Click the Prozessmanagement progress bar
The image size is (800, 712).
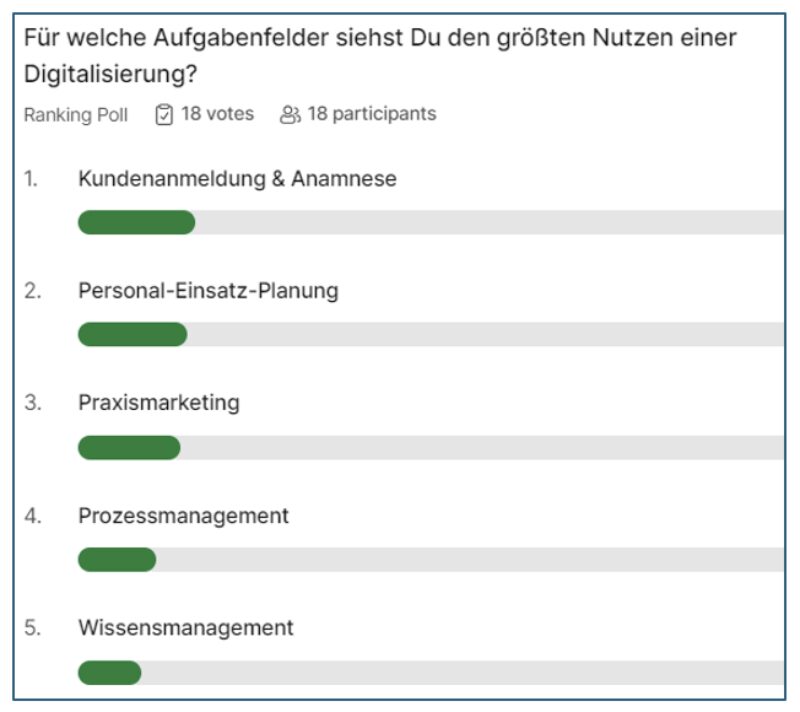(117, 559)
